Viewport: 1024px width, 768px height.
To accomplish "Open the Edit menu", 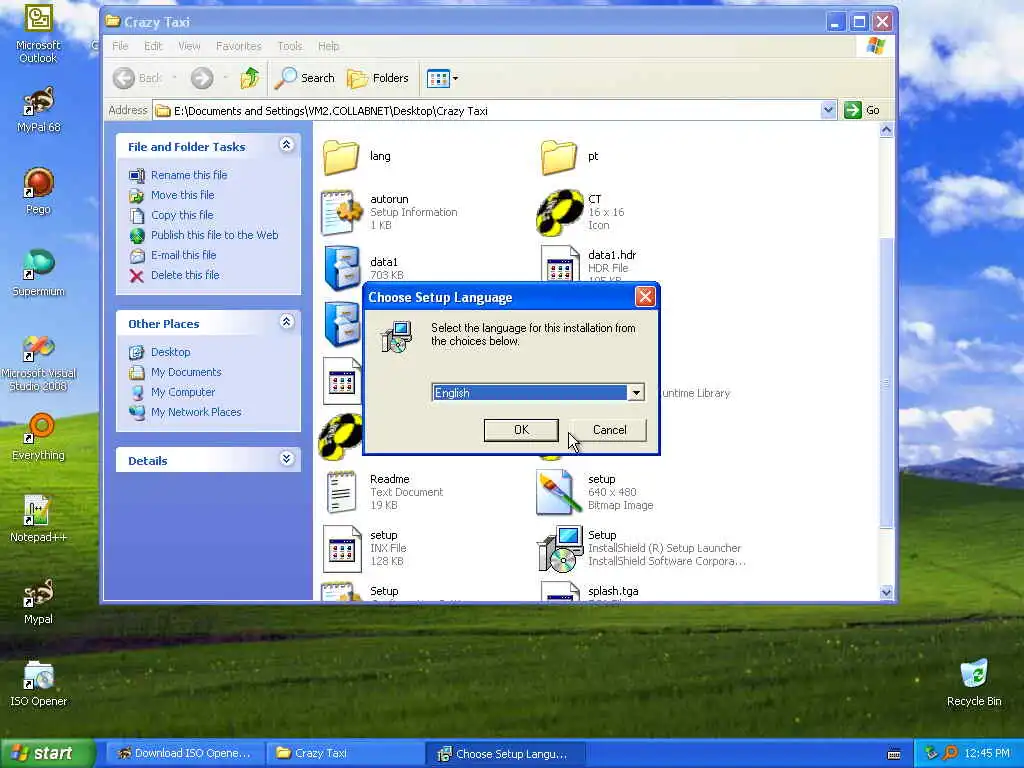I will [x=153, y=46].
